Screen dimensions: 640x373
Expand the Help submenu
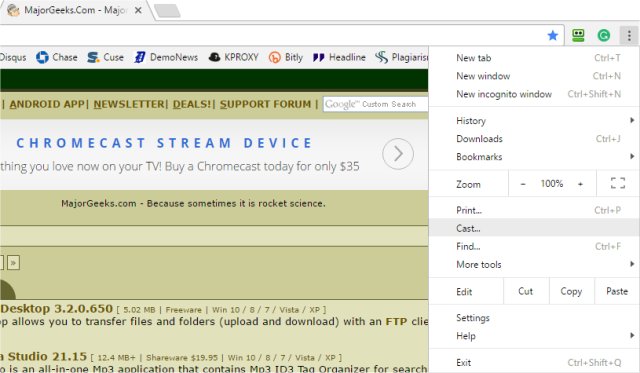[534, 336]
